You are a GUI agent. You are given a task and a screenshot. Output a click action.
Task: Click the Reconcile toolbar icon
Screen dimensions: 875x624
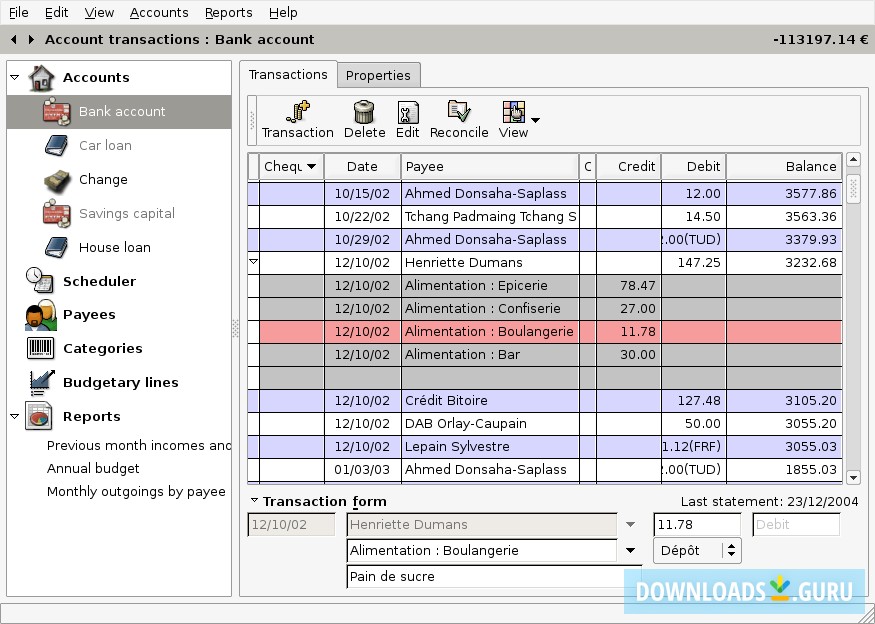coord(459,112)
